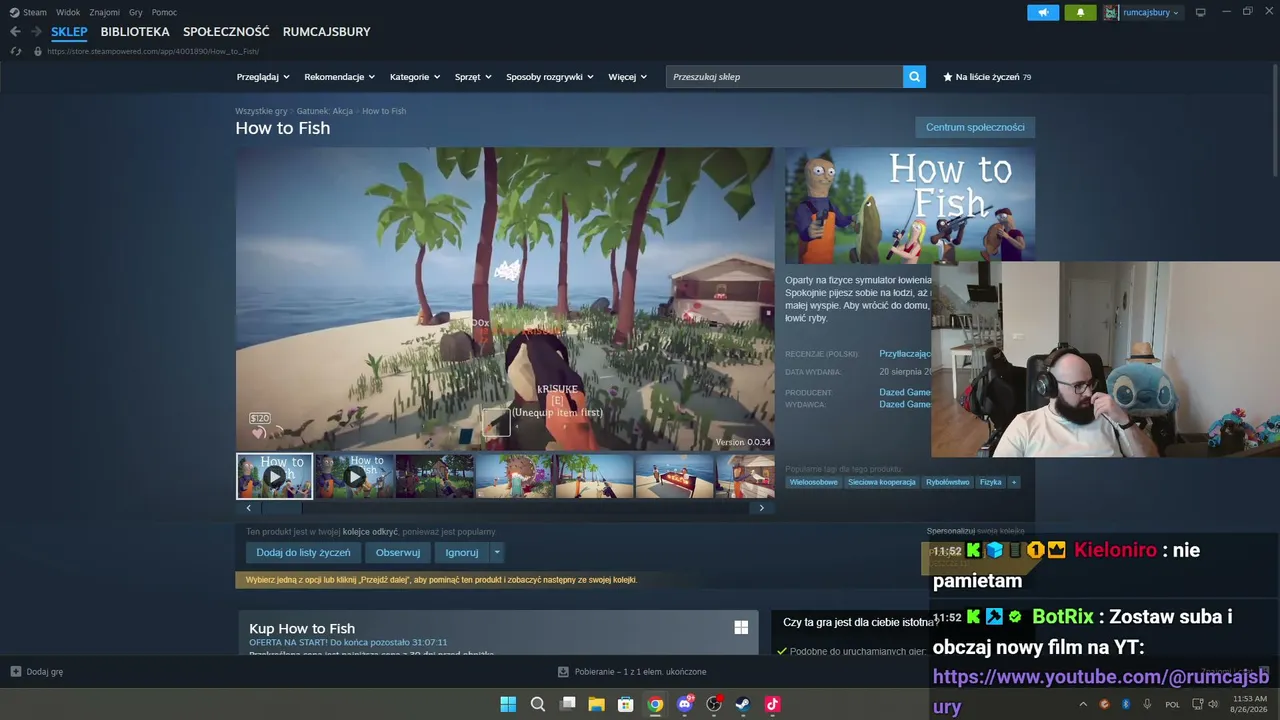Viewport: 1280px width, 720px height.
Task: Click the Ignoruj button
Action: [462, 552]
